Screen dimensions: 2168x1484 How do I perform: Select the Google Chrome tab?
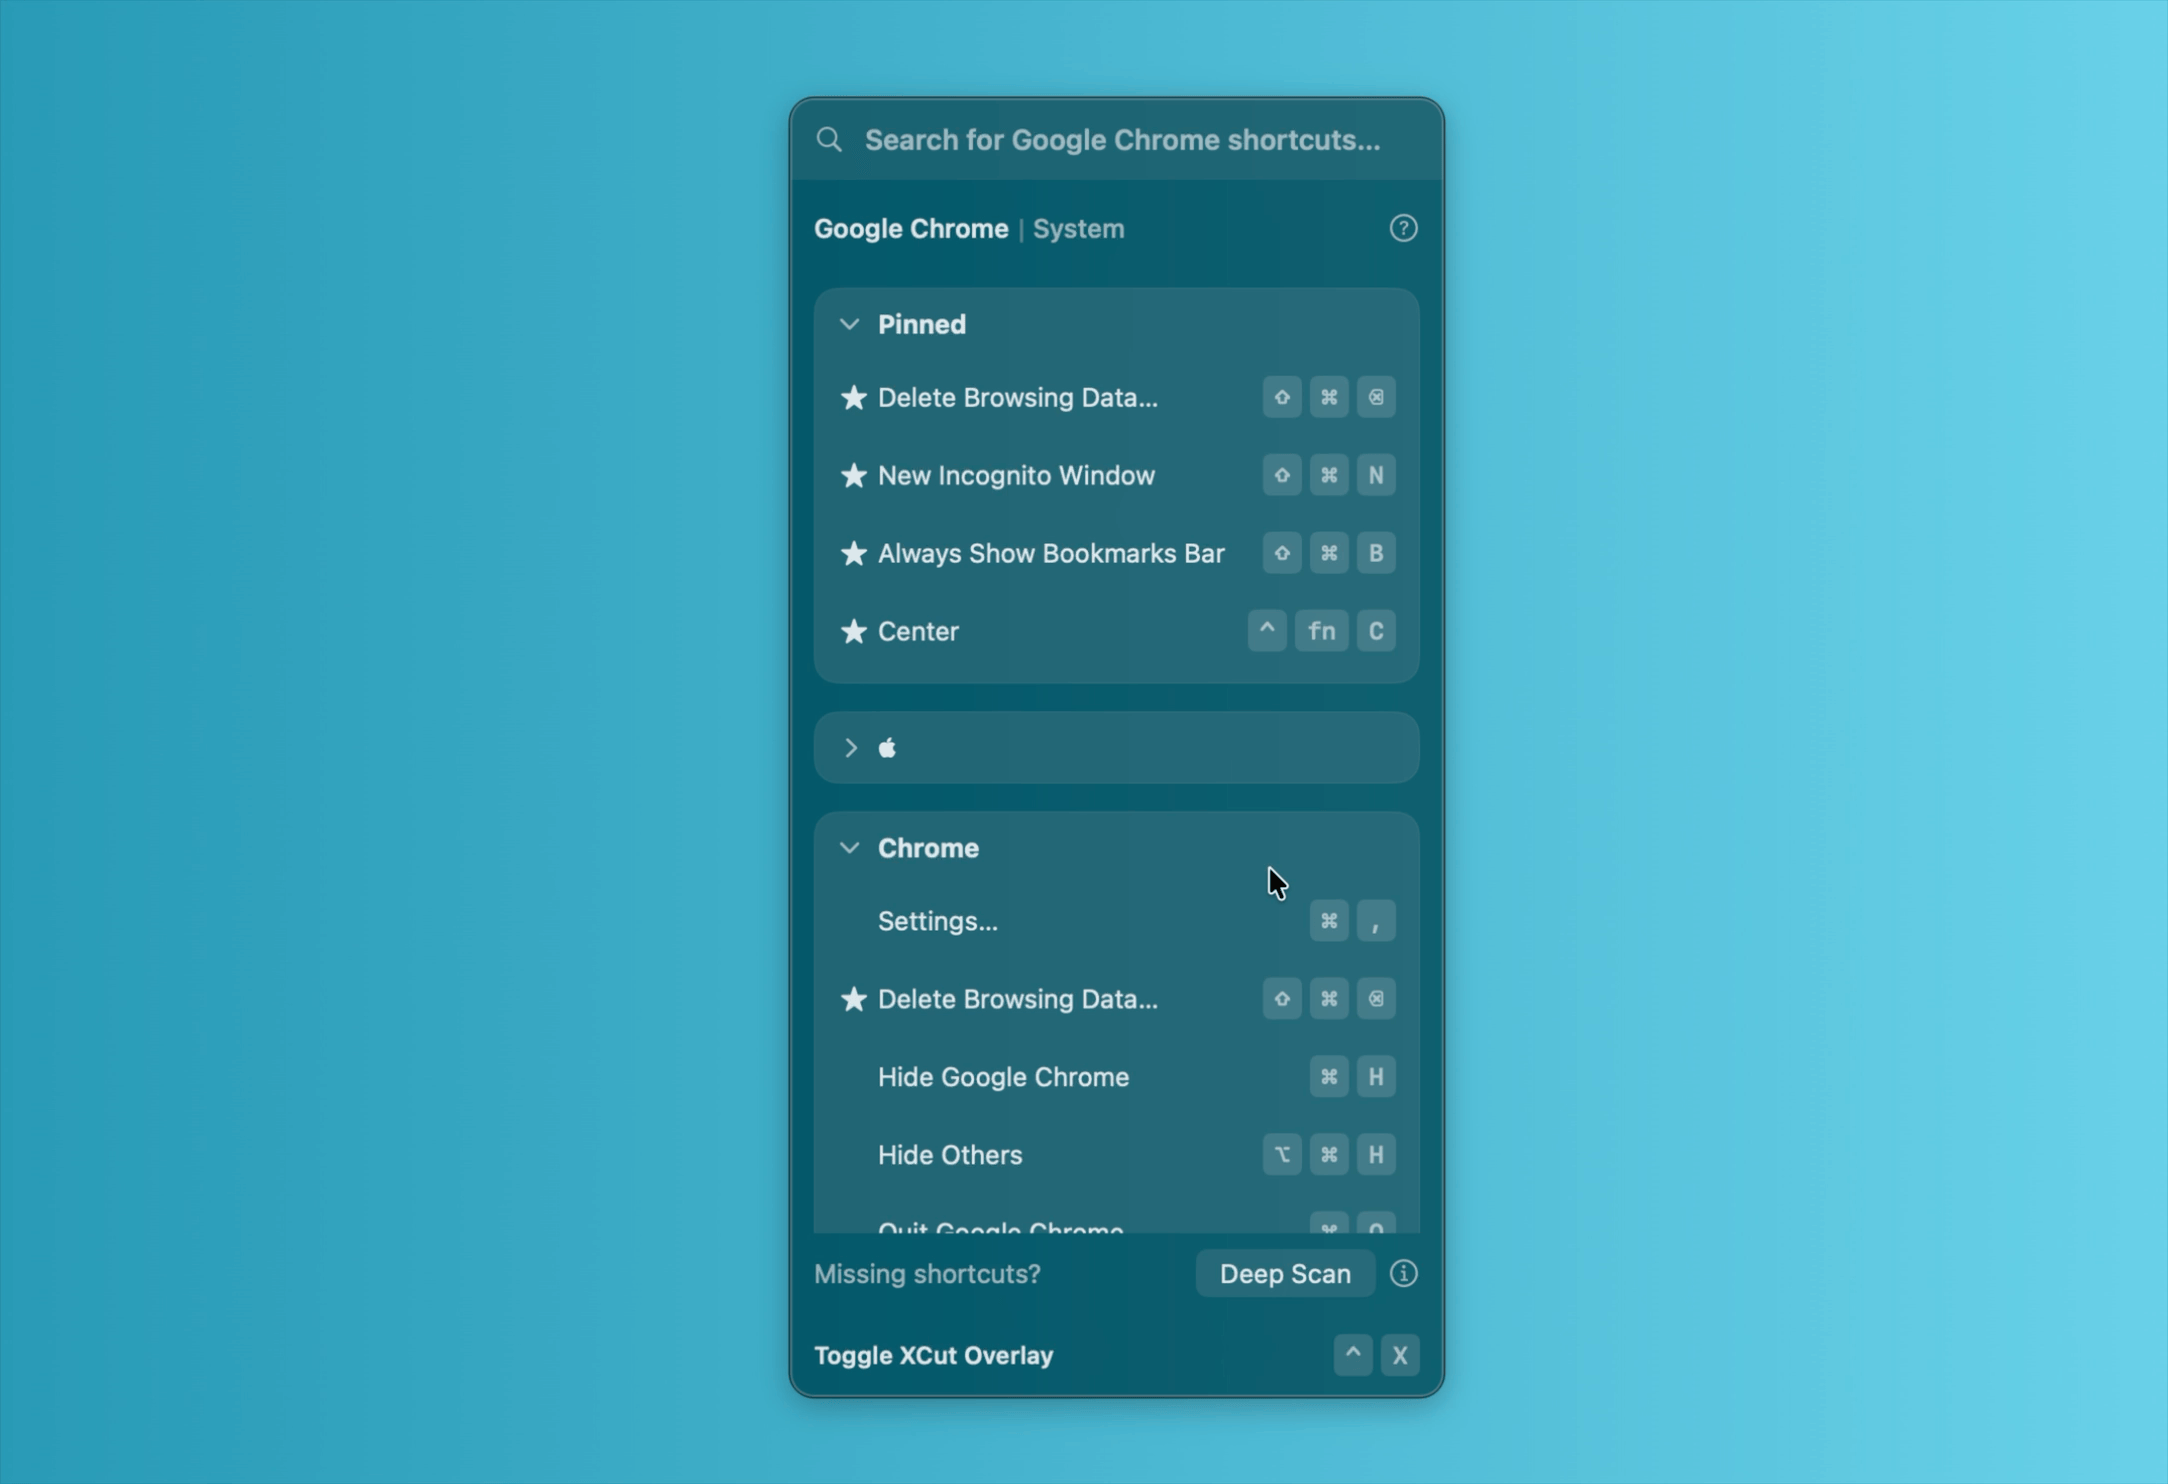coord(910,229)
